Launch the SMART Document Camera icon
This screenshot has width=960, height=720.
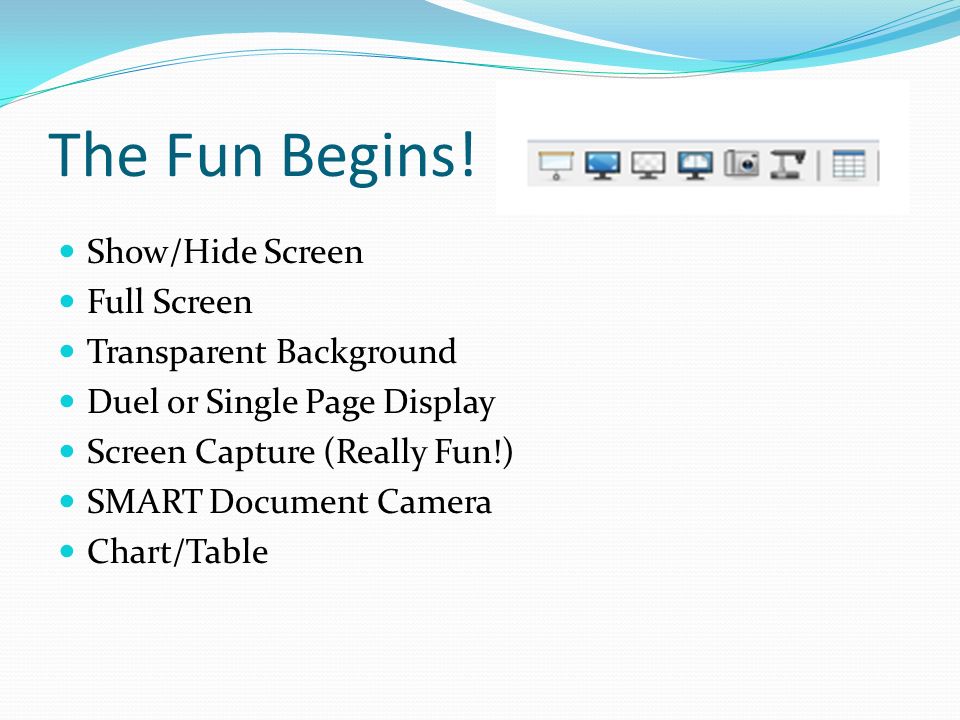[787, 164]
